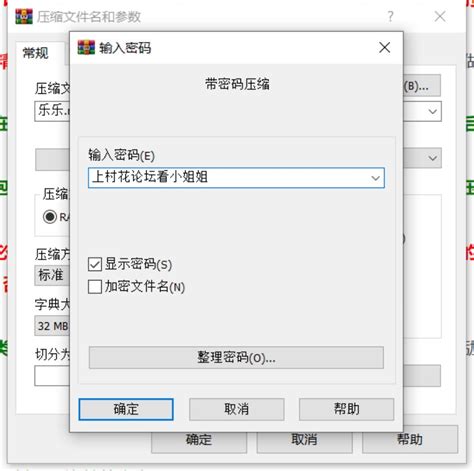This screenshot has height=471, width=474.
Task: Select the RAR format radio button
Action: (x=50, y=217)
